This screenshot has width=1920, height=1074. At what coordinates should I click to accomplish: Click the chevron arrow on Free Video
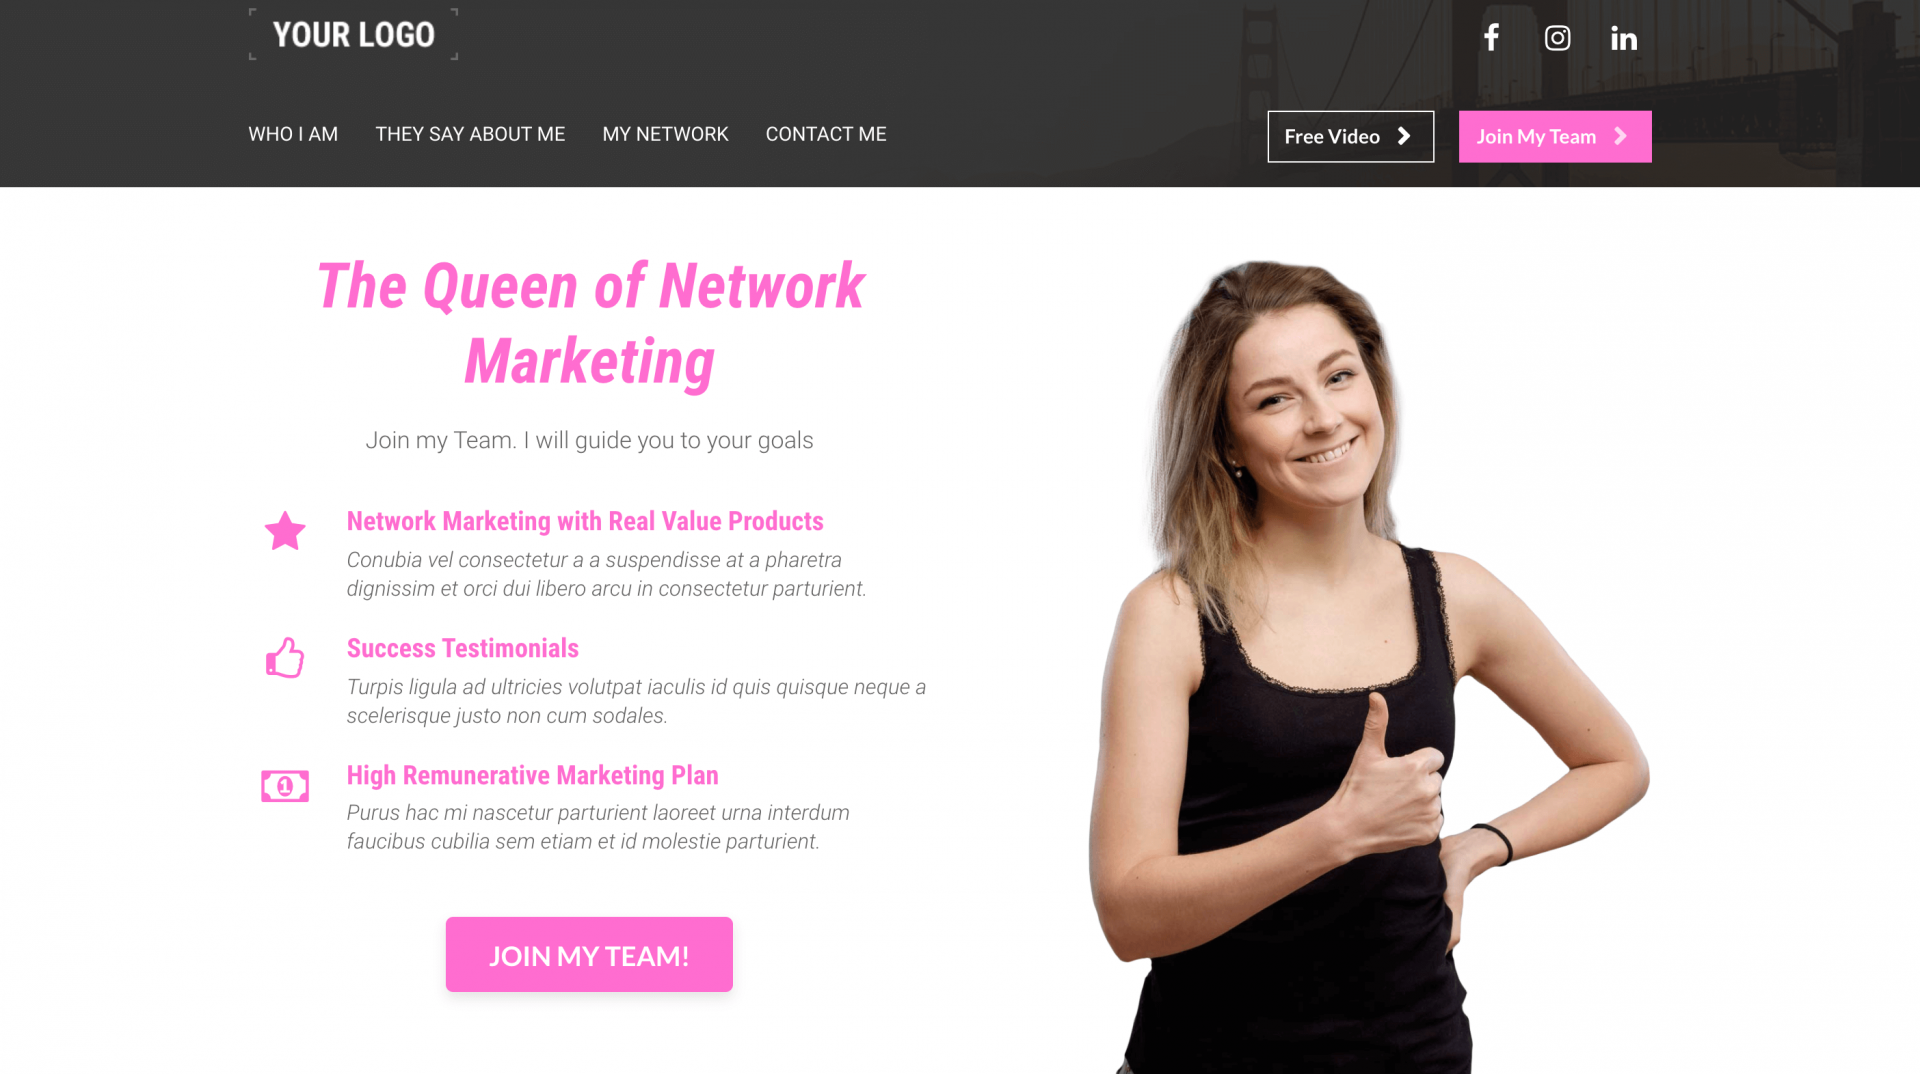(x=1404, y=136)
